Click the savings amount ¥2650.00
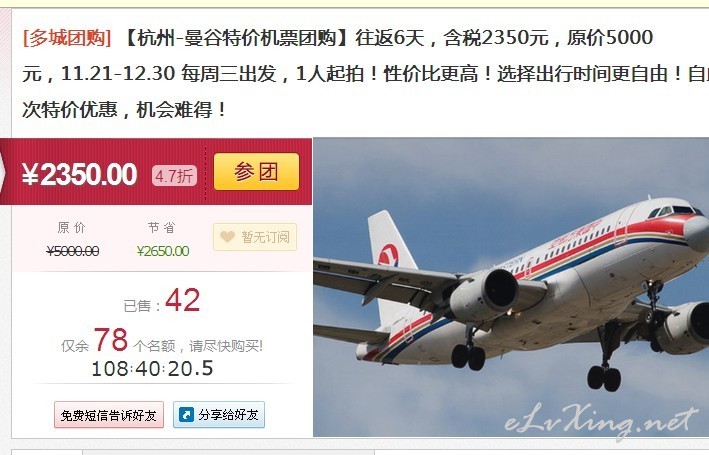Screen dimensions: 709x455 [163, 251]
